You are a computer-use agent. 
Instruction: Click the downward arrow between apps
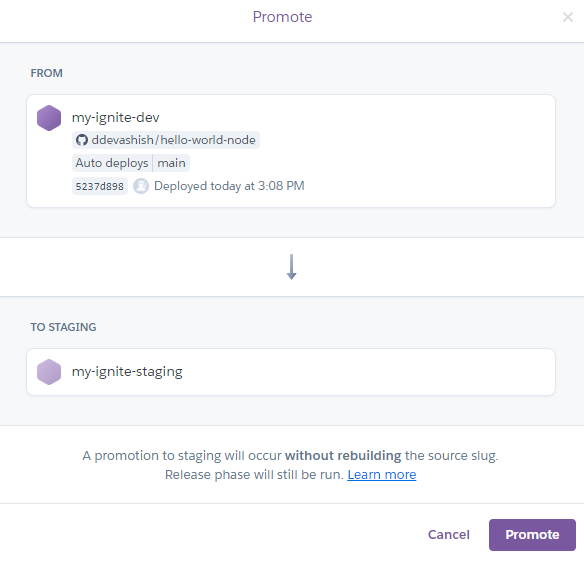click(292, 267)
